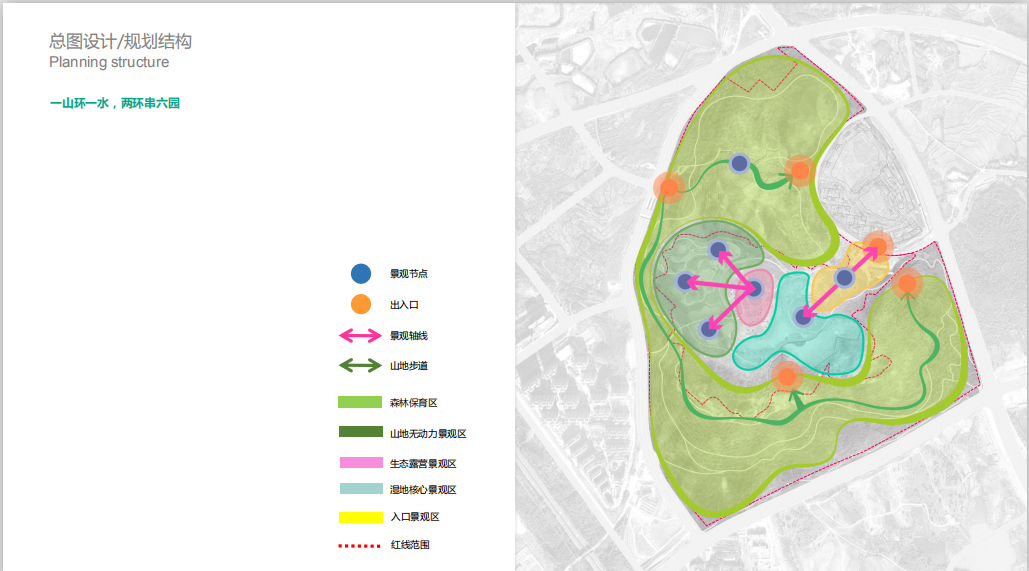The width and height of the screenshot is (1029, 571).
Task: Pick the teal 湿地核心景观区 swatch
Action: point(362,489)
